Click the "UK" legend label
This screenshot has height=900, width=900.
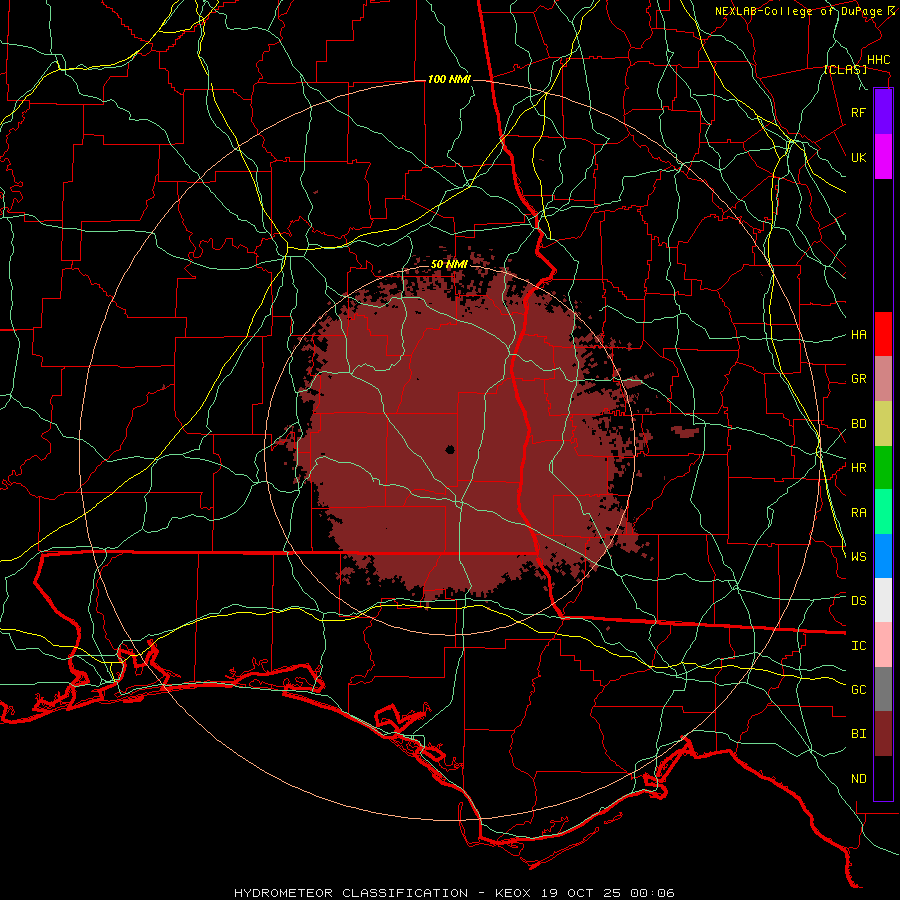(x=859, y=158)
